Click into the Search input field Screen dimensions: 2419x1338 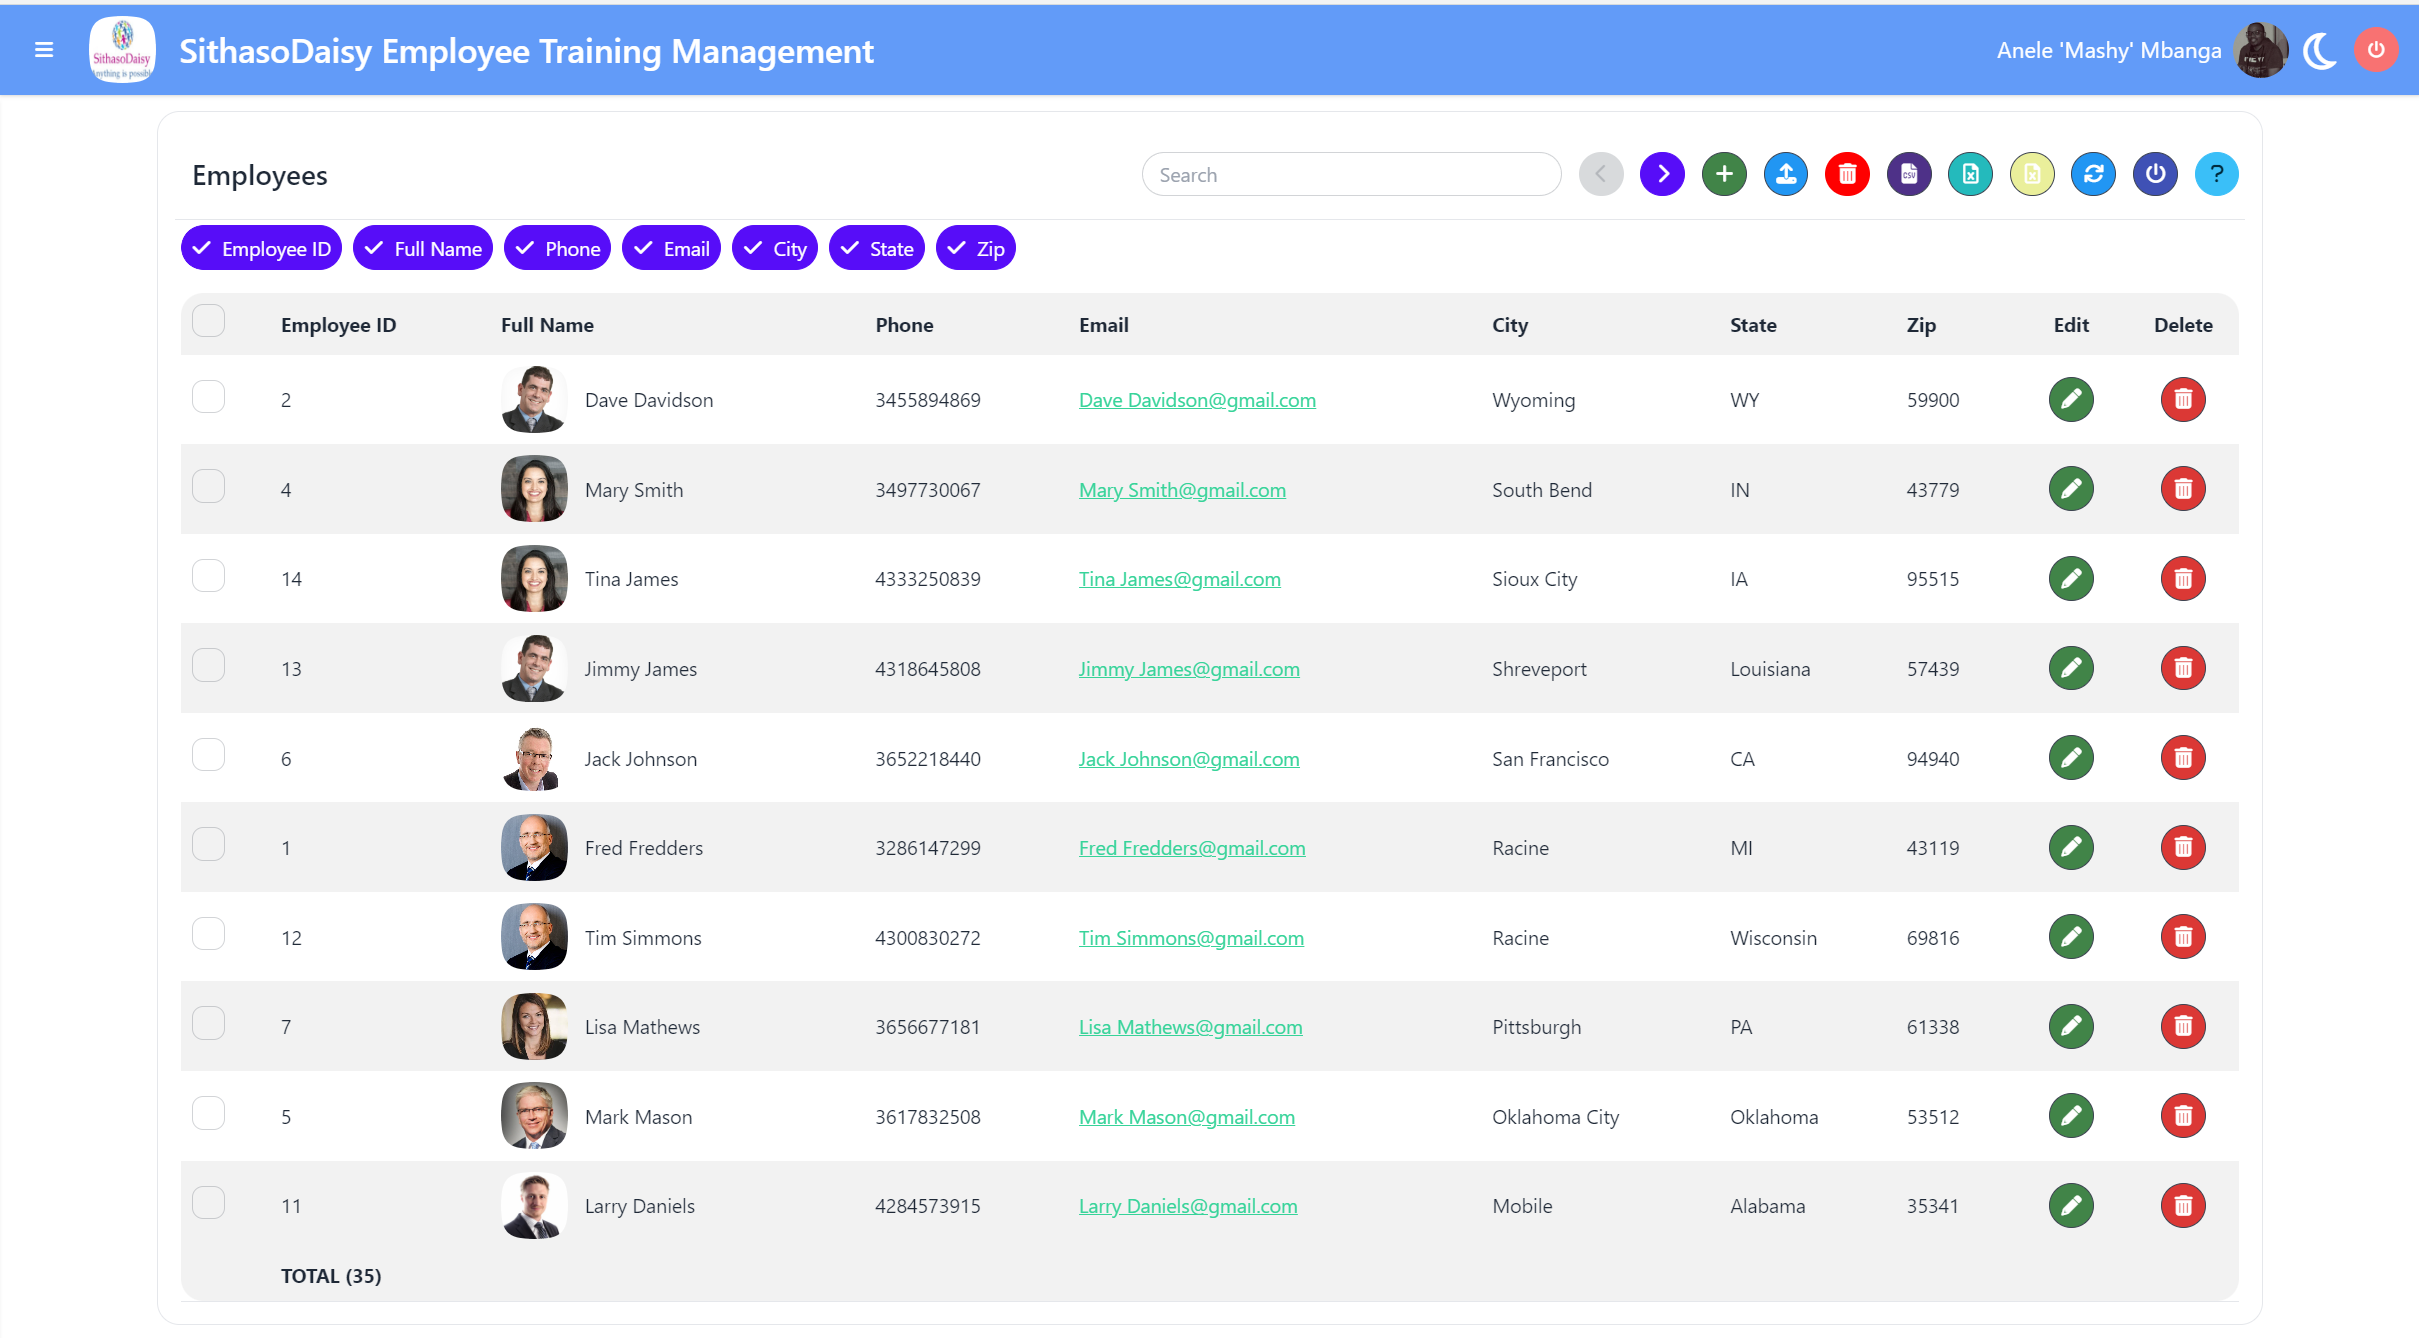pos(1350,175)
